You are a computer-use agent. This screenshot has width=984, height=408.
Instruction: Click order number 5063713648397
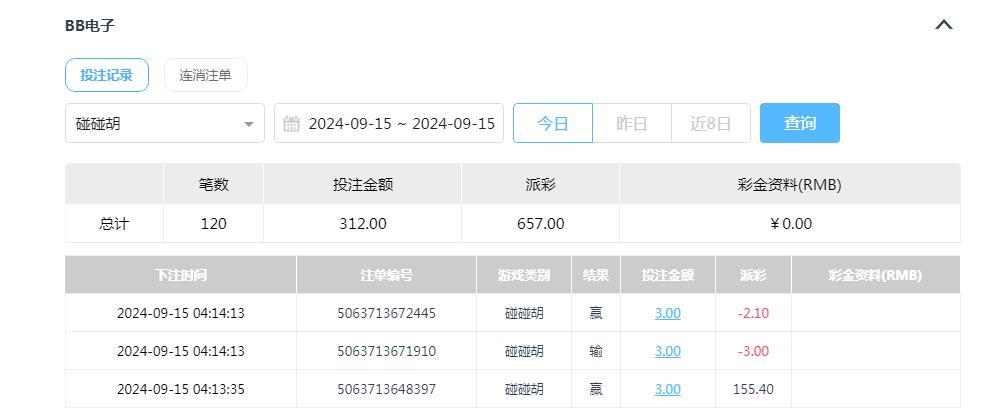386,389
